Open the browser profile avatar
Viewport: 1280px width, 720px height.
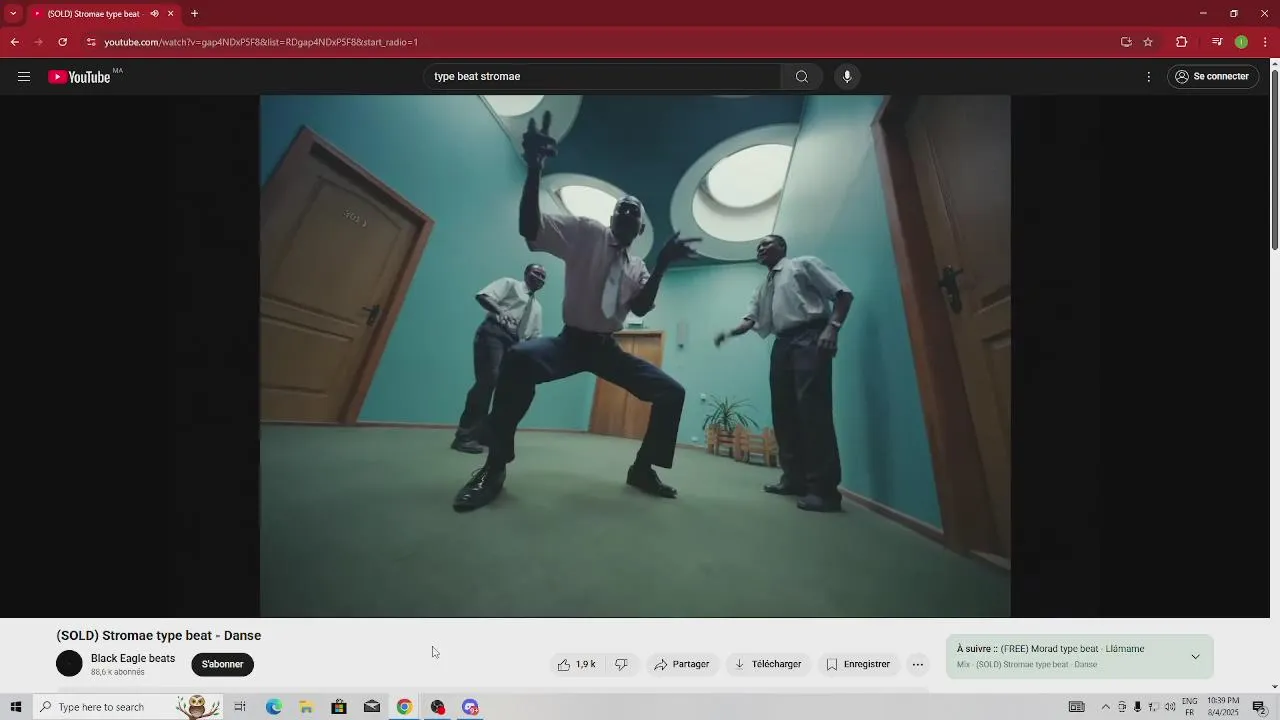point(1241,42)
